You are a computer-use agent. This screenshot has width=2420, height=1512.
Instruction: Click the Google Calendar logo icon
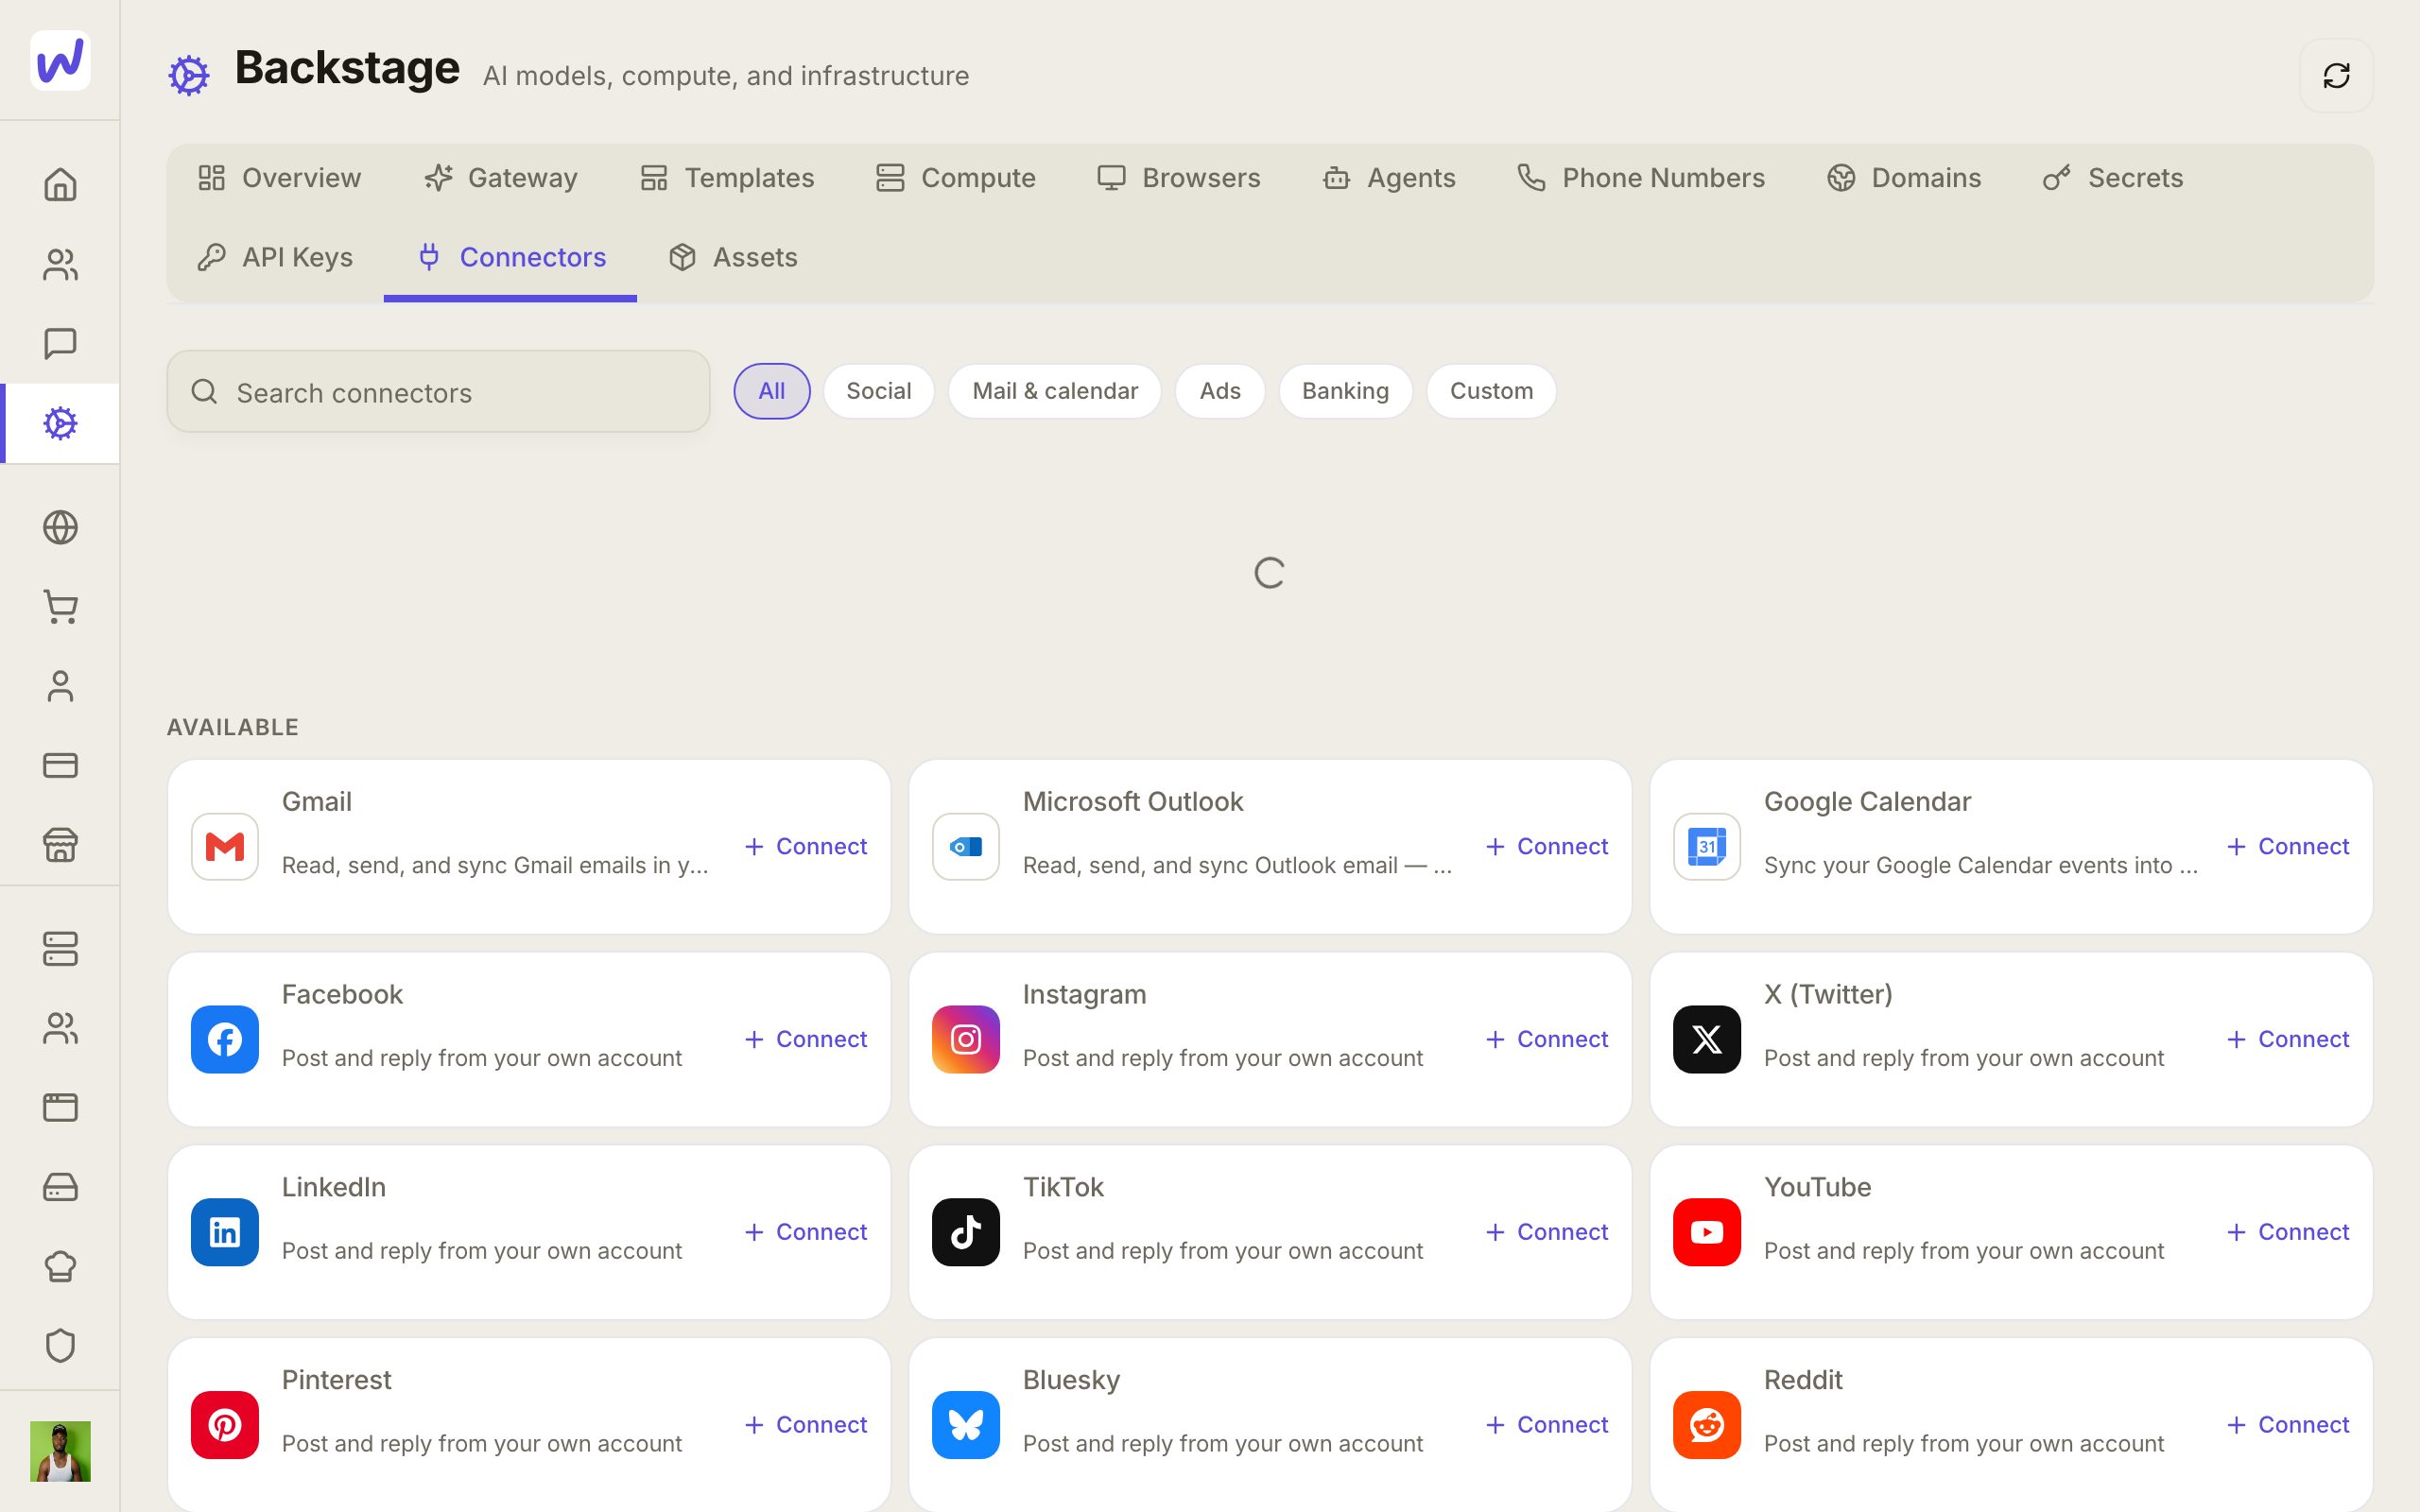tap(1707, 847)
